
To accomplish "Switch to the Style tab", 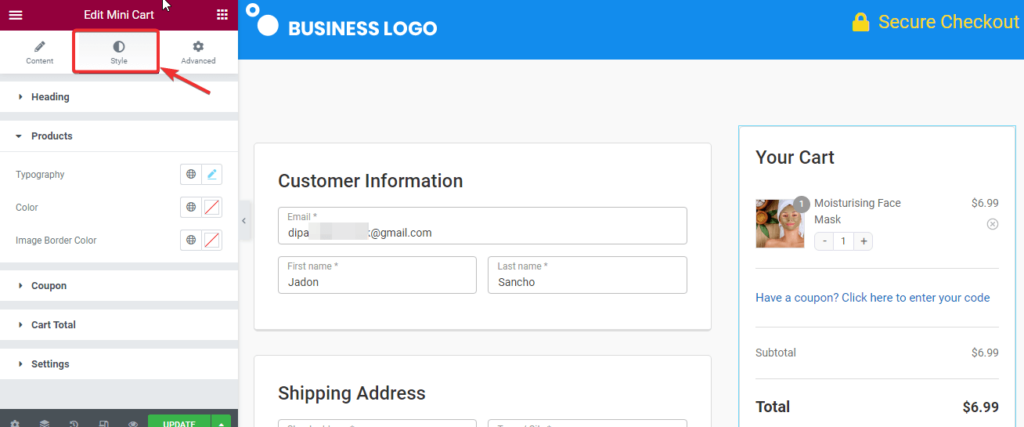I will tap(118, 53).
